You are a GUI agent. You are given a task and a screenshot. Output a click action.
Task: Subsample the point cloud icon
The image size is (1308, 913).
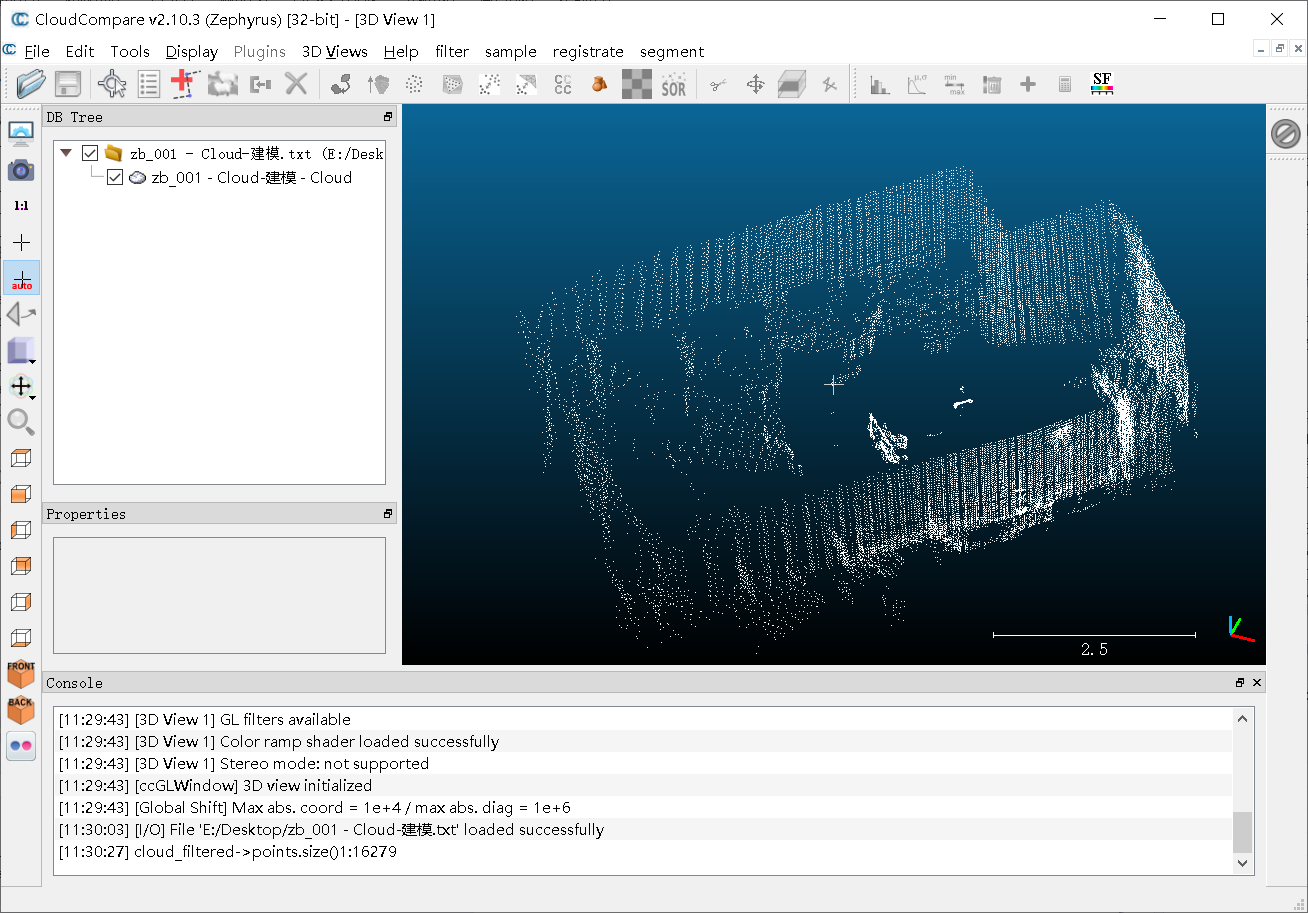point(414,85)
